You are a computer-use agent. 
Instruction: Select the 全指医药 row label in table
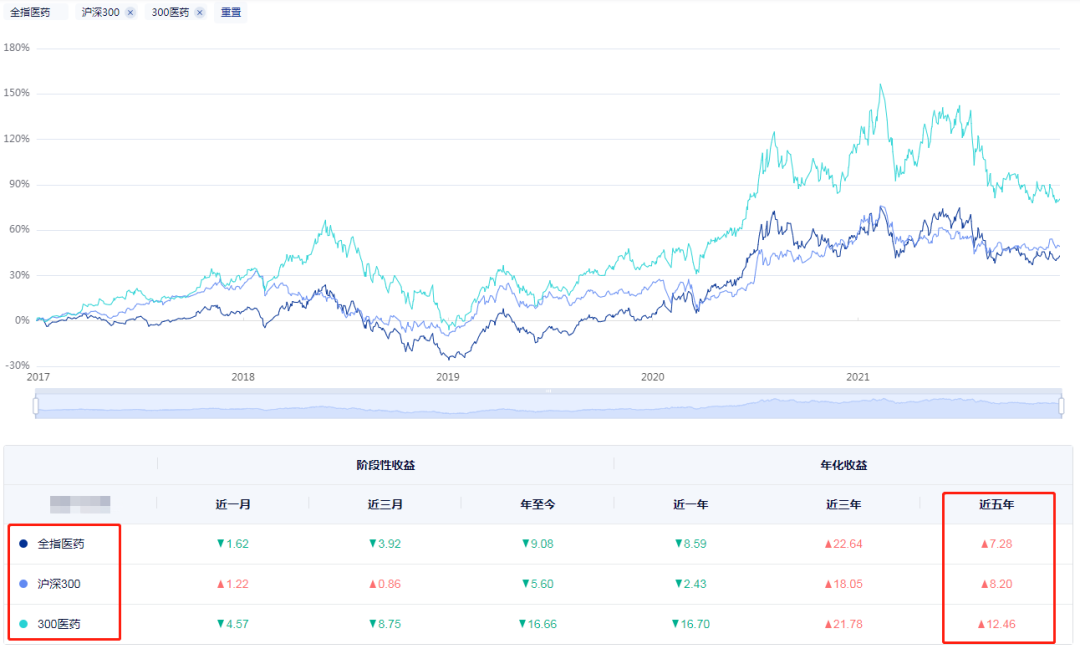click(x=61, y=544)
